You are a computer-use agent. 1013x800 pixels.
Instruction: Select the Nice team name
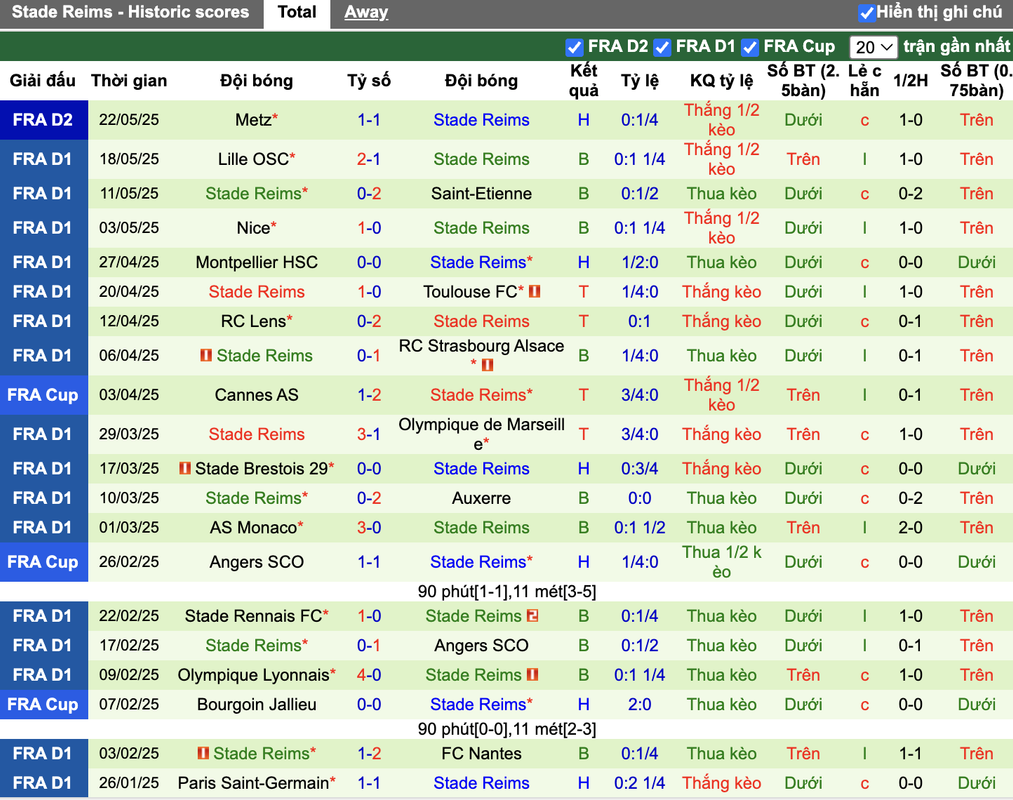253,227
